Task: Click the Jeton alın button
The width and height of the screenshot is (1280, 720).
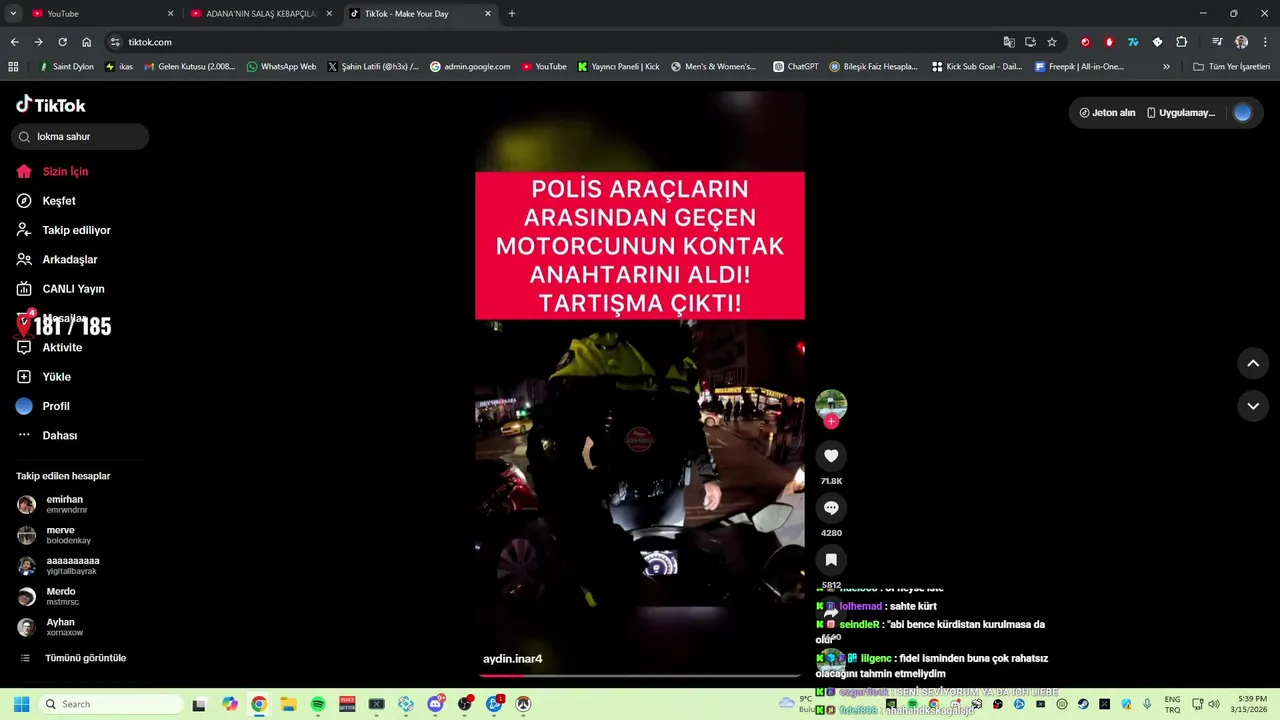Action: (1107, 113)
